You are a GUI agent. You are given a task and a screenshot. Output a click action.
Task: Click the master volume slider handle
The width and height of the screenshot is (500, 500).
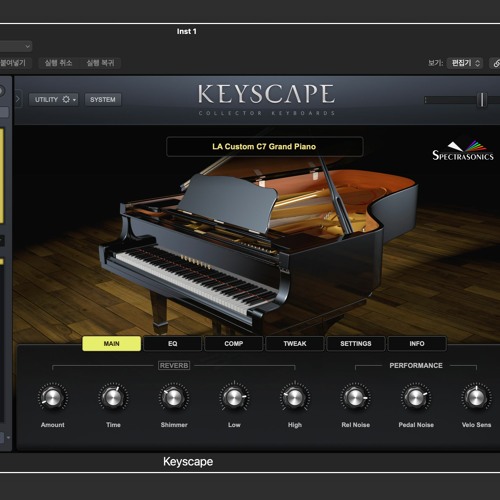click(x=482, y=100)
